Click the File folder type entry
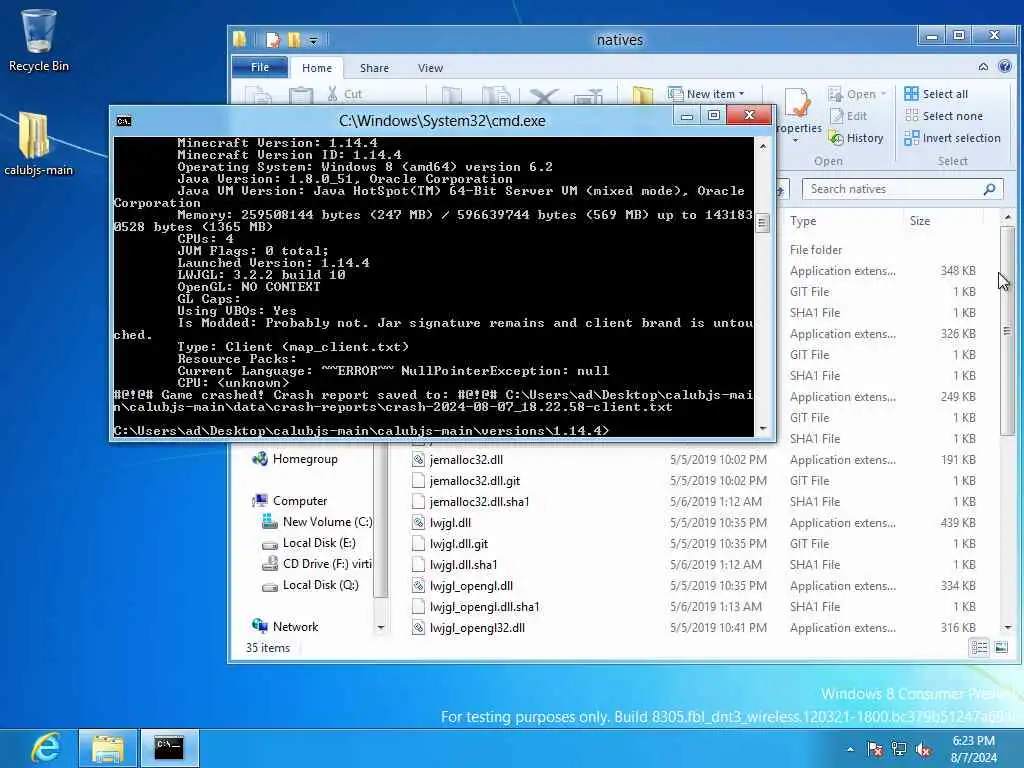1024x768 pixels. point(816,249)
